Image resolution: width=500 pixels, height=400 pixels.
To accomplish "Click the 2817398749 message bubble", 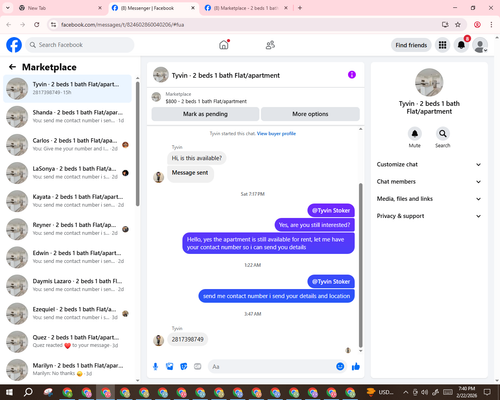I will (x=188, y=339).
